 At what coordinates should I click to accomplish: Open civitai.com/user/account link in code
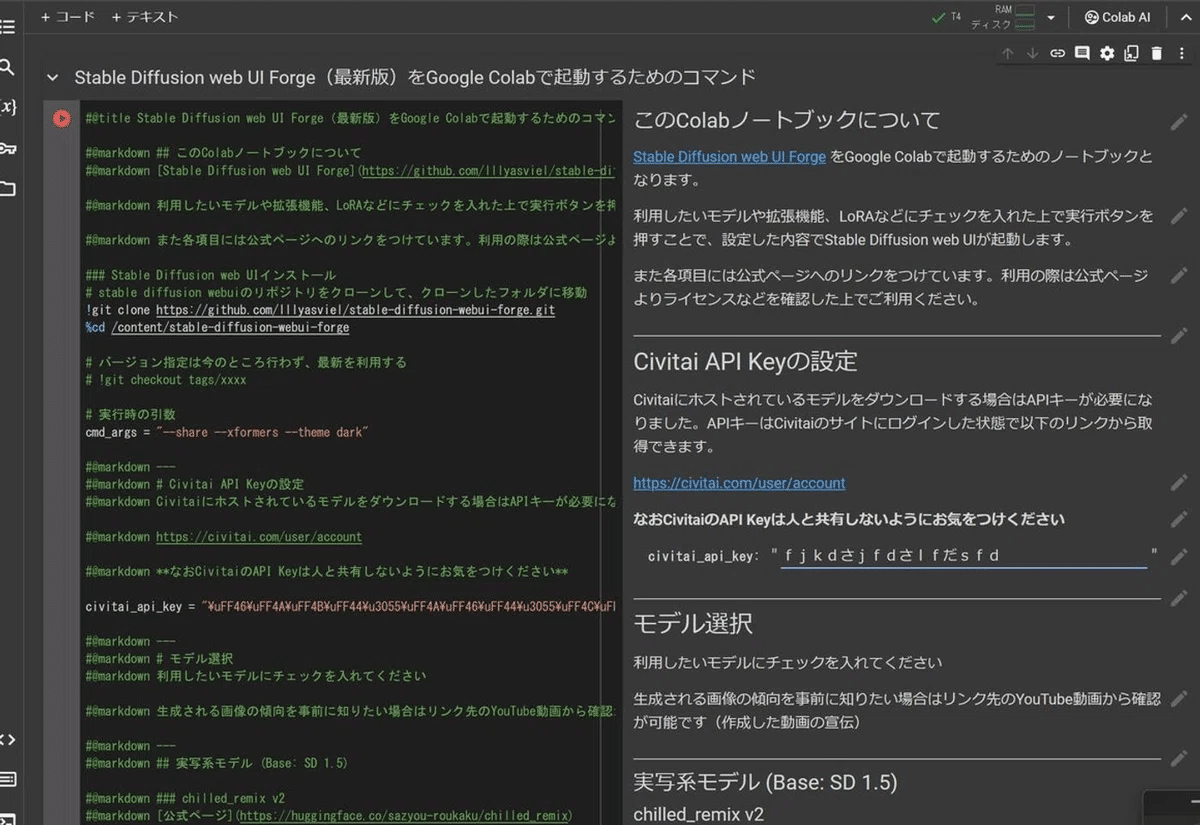(x=259, y=537)
